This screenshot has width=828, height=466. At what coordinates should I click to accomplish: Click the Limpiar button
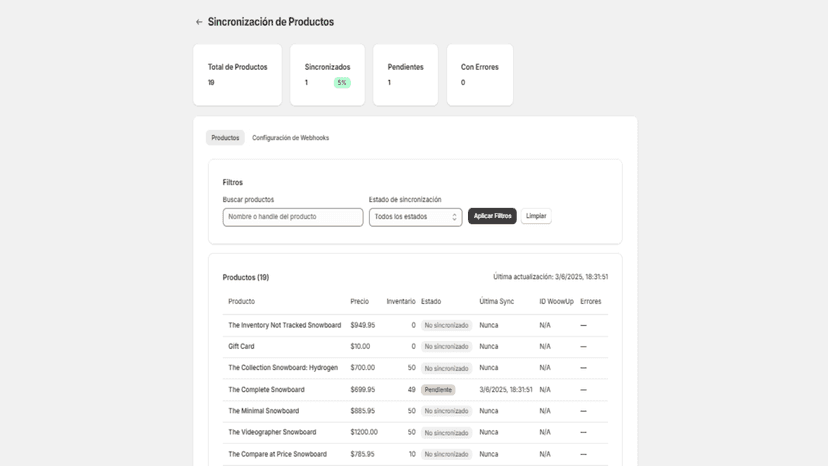coord(536,216)
